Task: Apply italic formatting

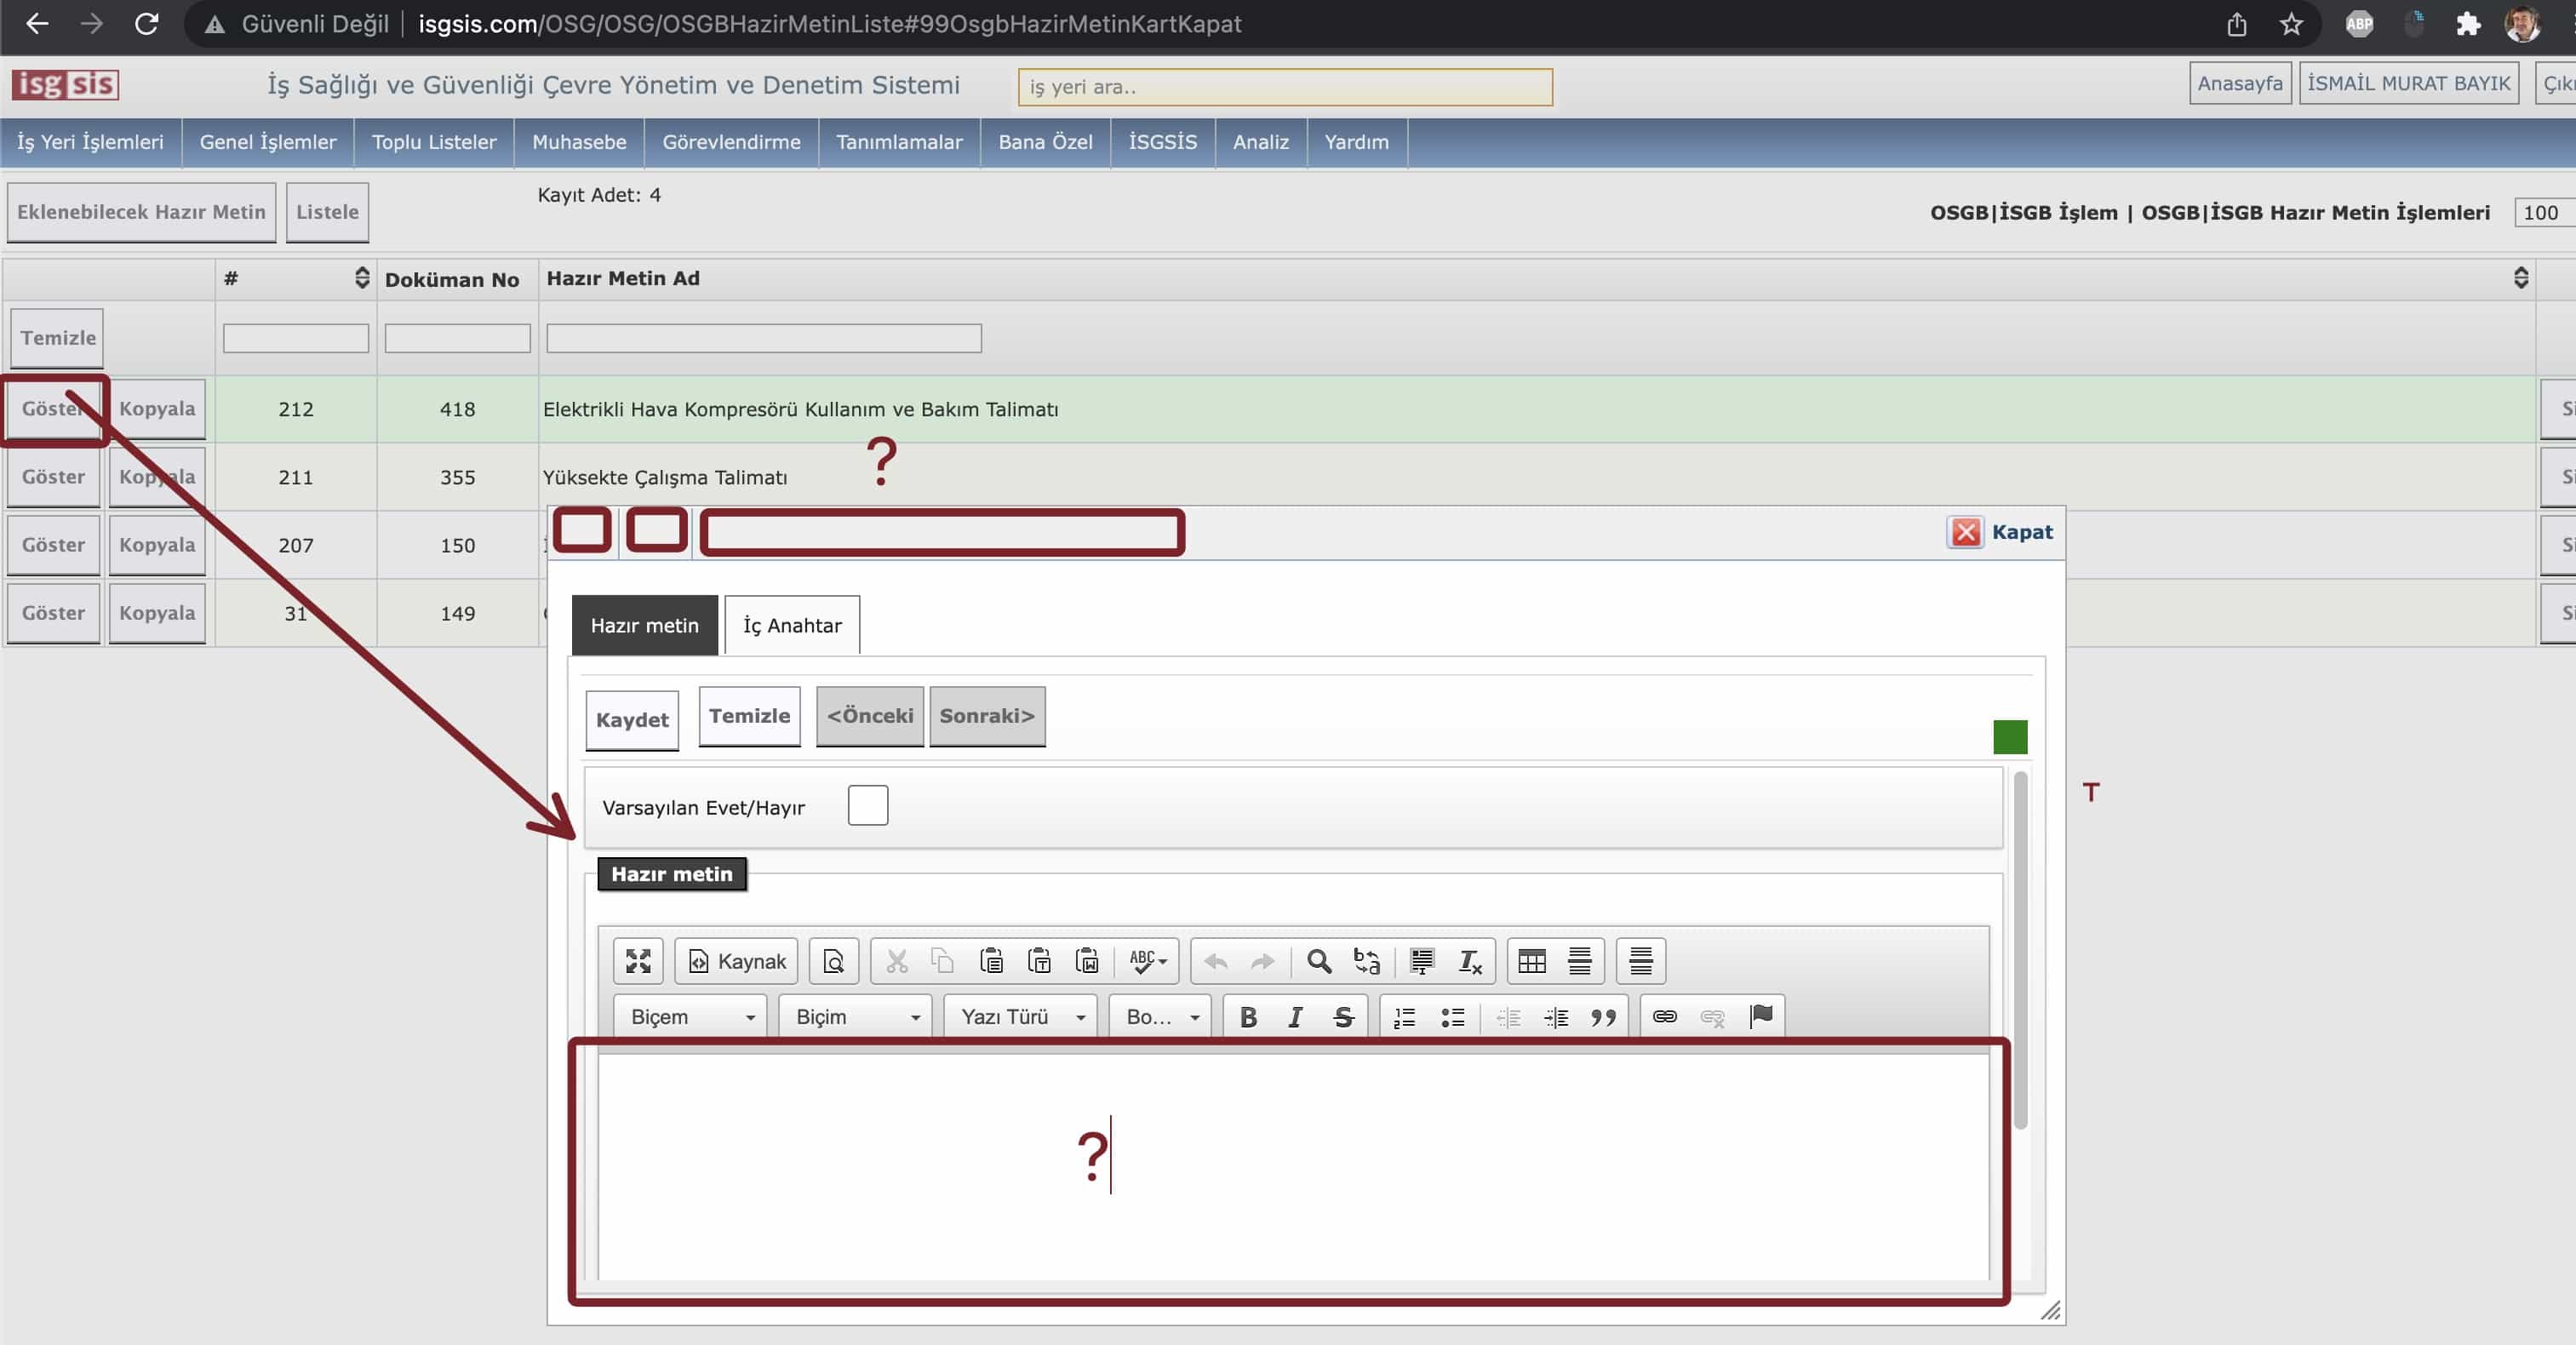Action: (x=1295, y=1017)
